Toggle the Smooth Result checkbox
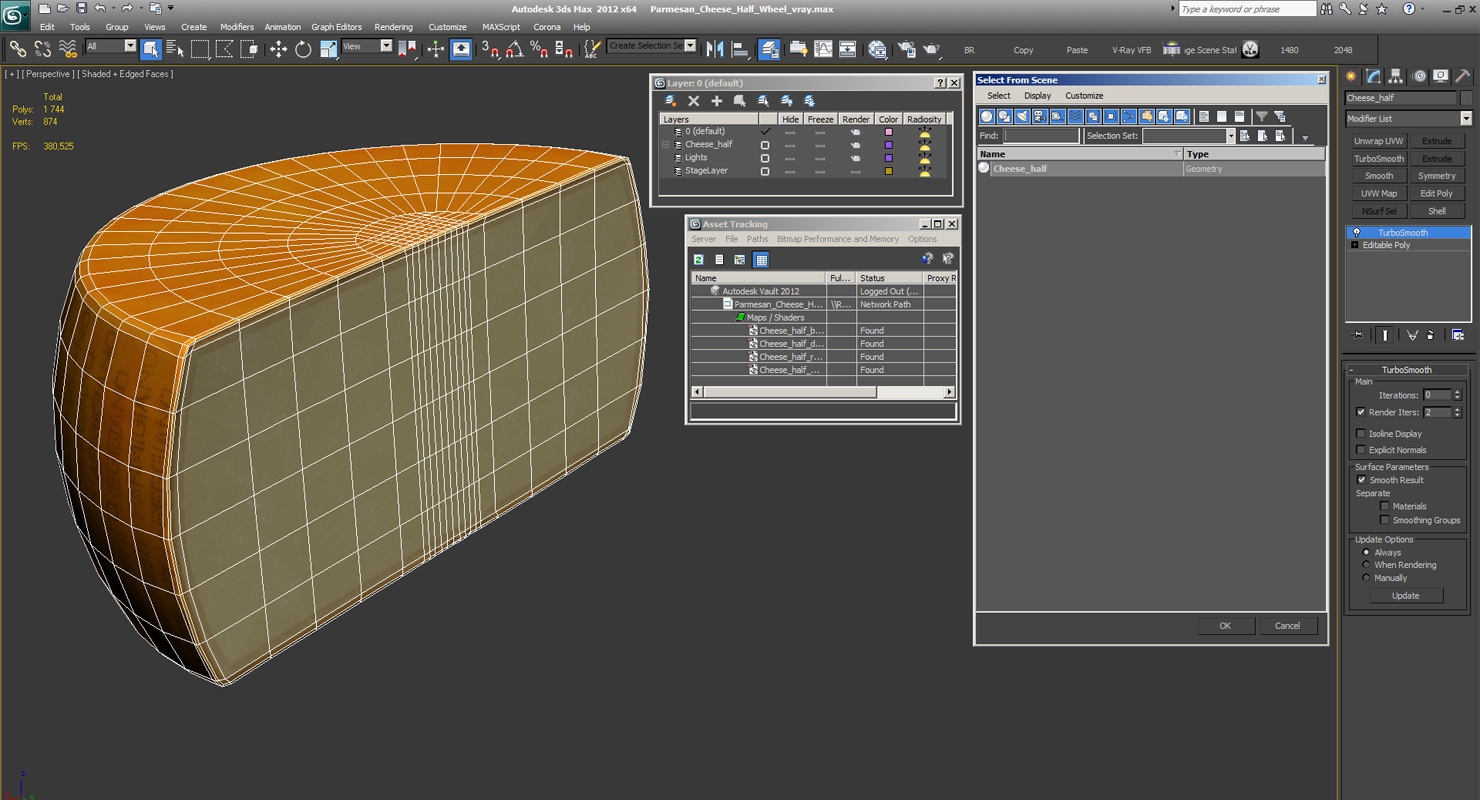 1361,480
